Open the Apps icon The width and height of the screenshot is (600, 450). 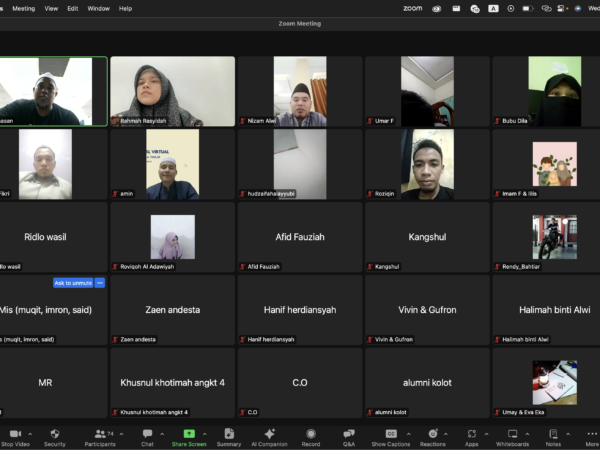coord(471,434)
